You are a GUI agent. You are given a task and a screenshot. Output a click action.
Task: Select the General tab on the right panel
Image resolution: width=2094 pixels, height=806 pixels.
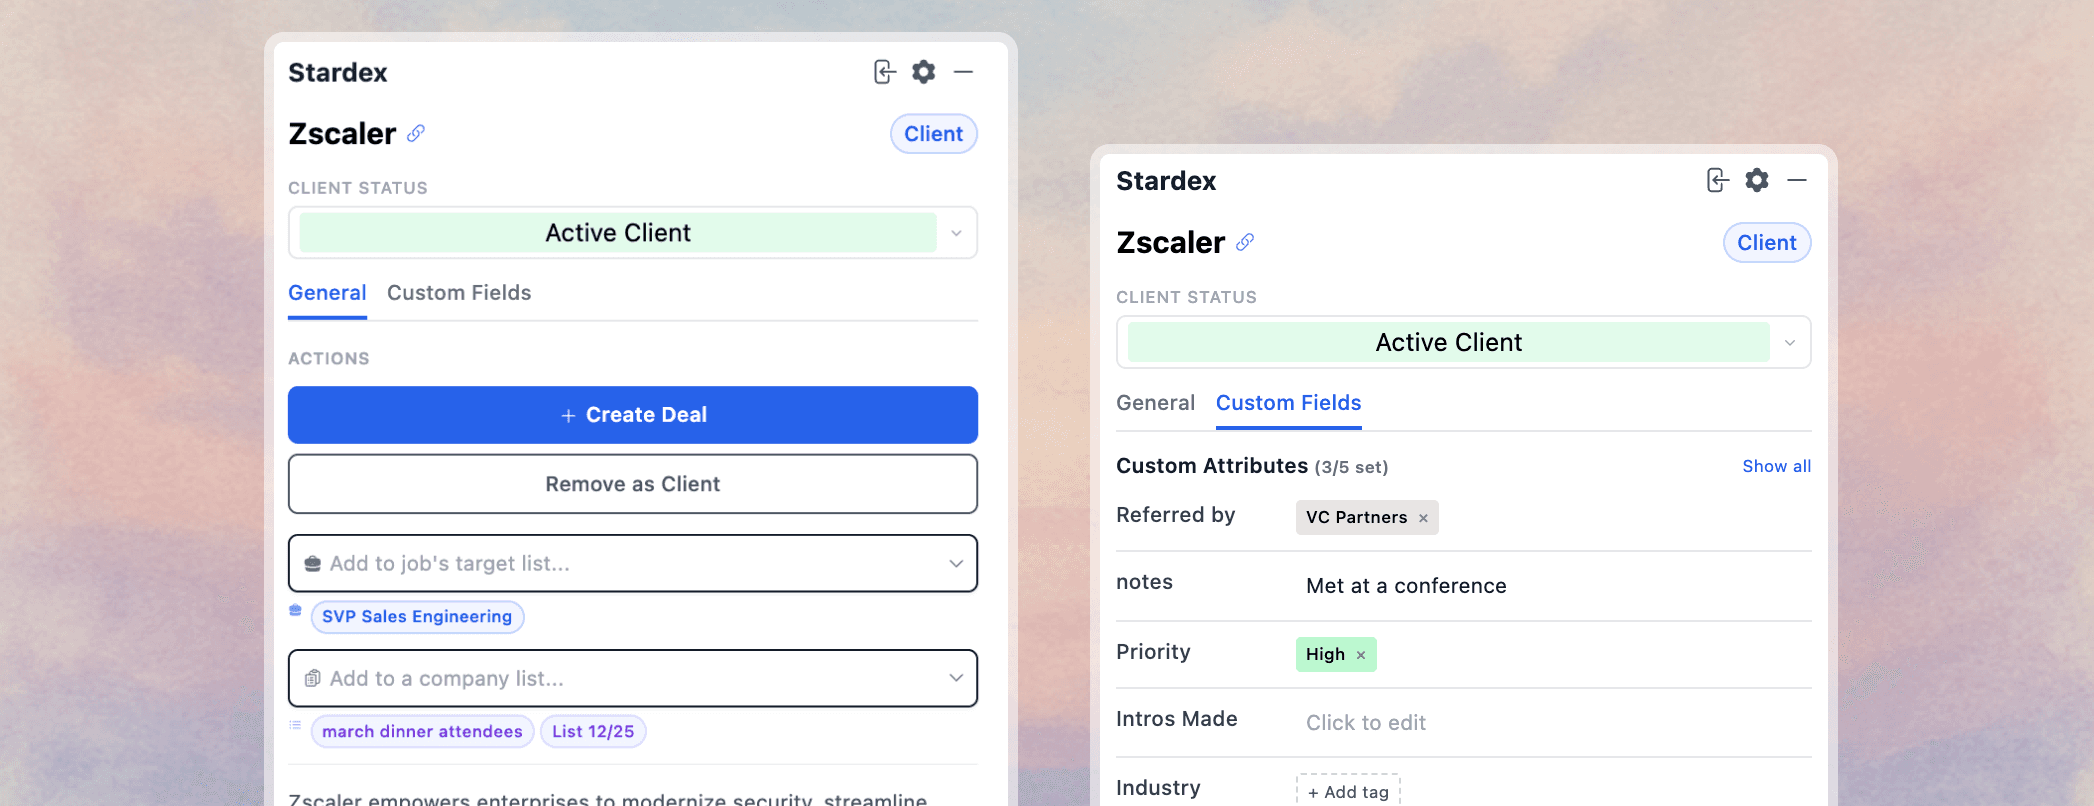[1155, 403]
